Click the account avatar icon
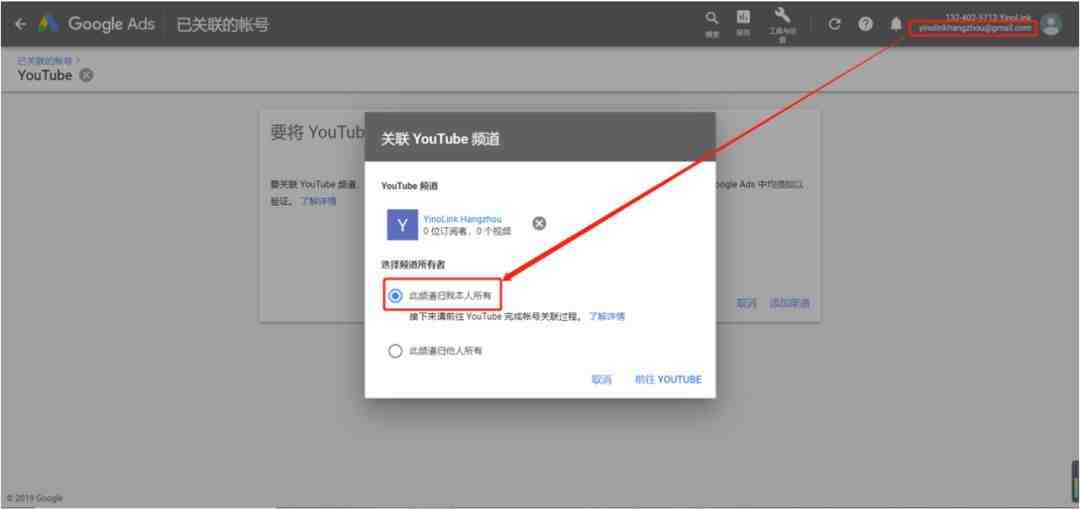This screenshot has width=1080, height=509. tap(1051, 24)
